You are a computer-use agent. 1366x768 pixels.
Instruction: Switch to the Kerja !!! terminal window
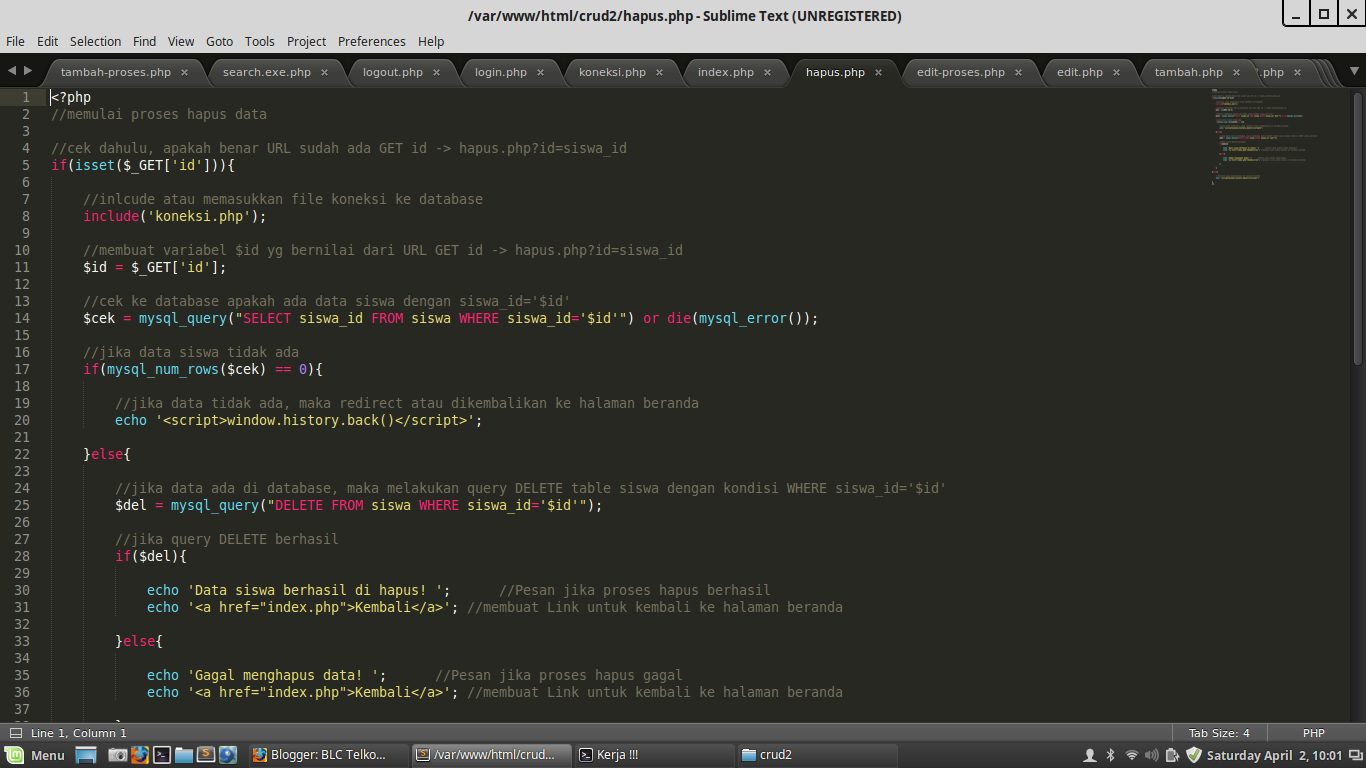pyautogui.click(x=655, y=755)
